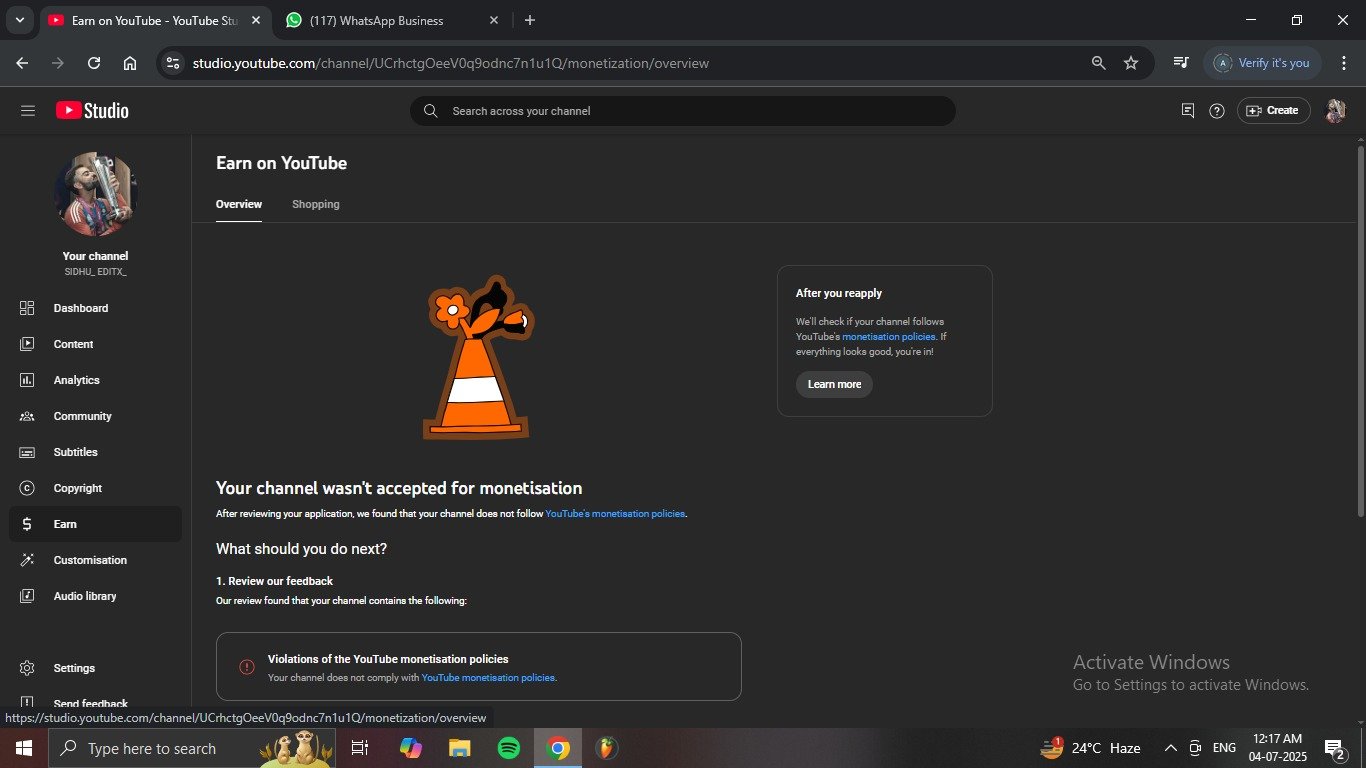Click the weather widget 24°C Haze
Image resolution: width=1366 pixels, height=768 pixels.
tap(1090, 748)
